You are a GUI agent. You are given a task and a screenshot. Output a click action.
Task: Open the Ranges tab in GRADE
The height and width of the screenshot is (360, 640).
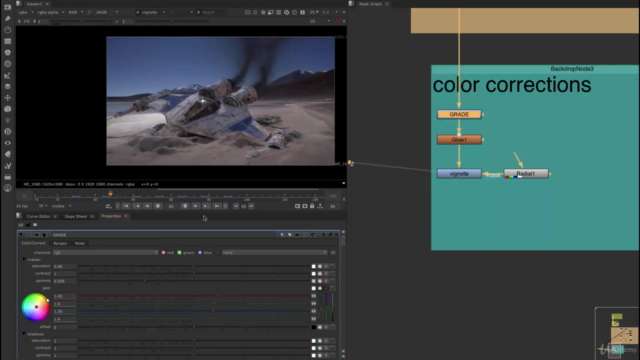[x=60, y=243]
